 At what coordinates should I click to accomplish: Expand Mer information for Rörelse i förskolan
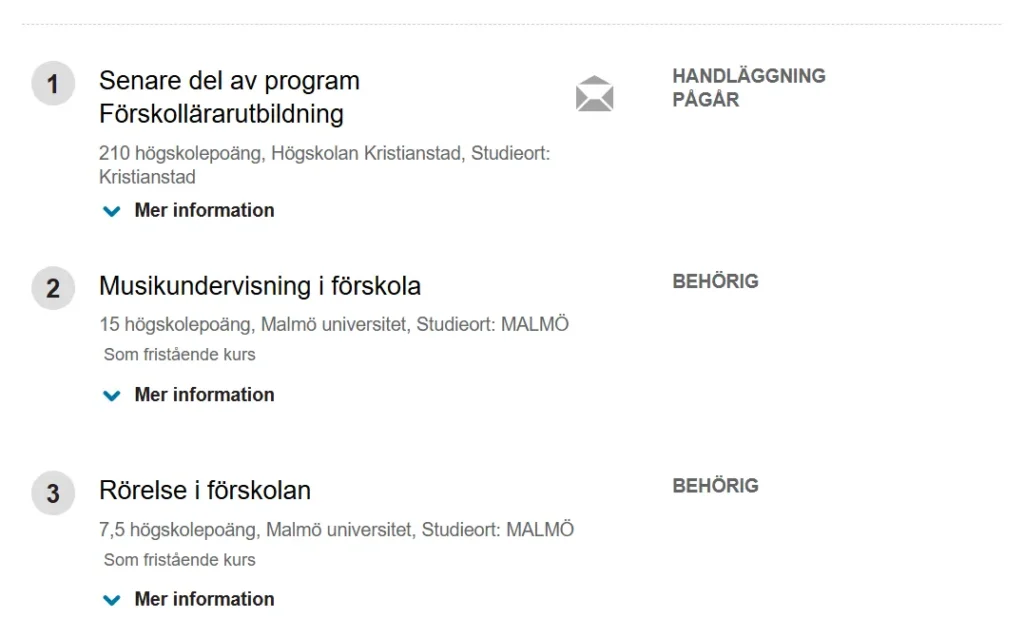[204, 598]
